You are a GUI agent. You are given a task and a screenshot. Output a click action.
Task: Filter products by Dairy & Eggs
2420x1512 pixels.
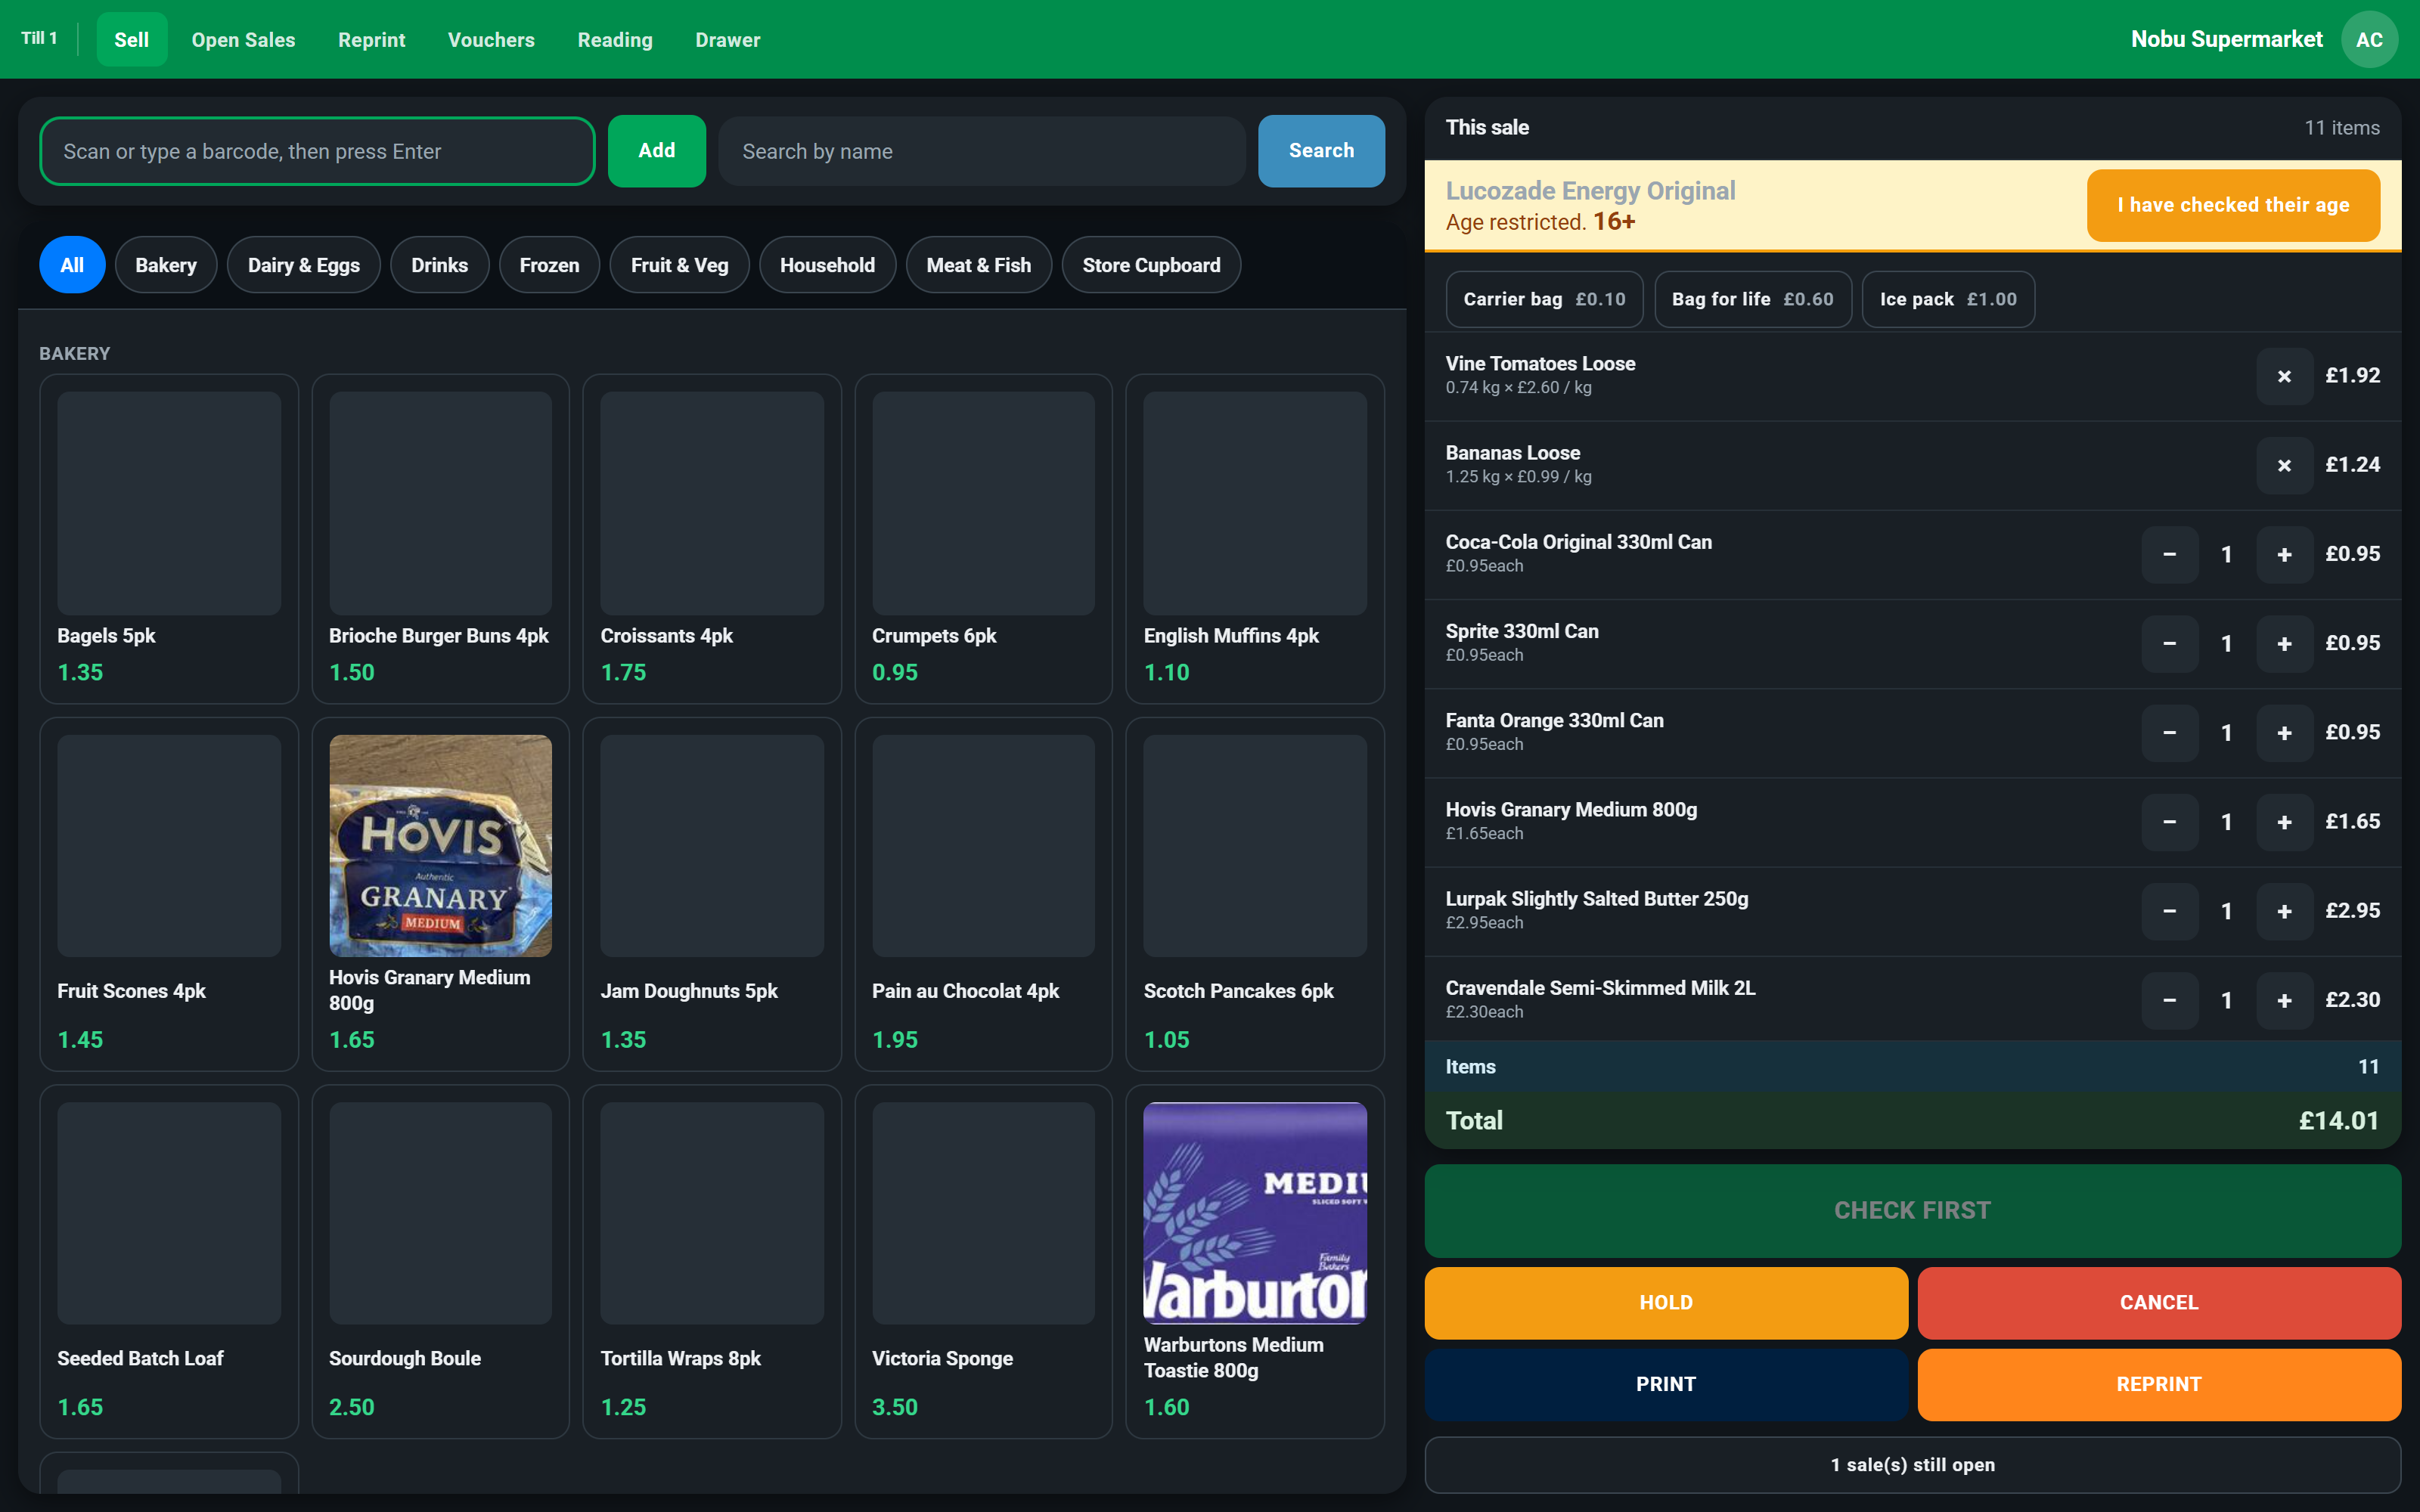point(303,265)
